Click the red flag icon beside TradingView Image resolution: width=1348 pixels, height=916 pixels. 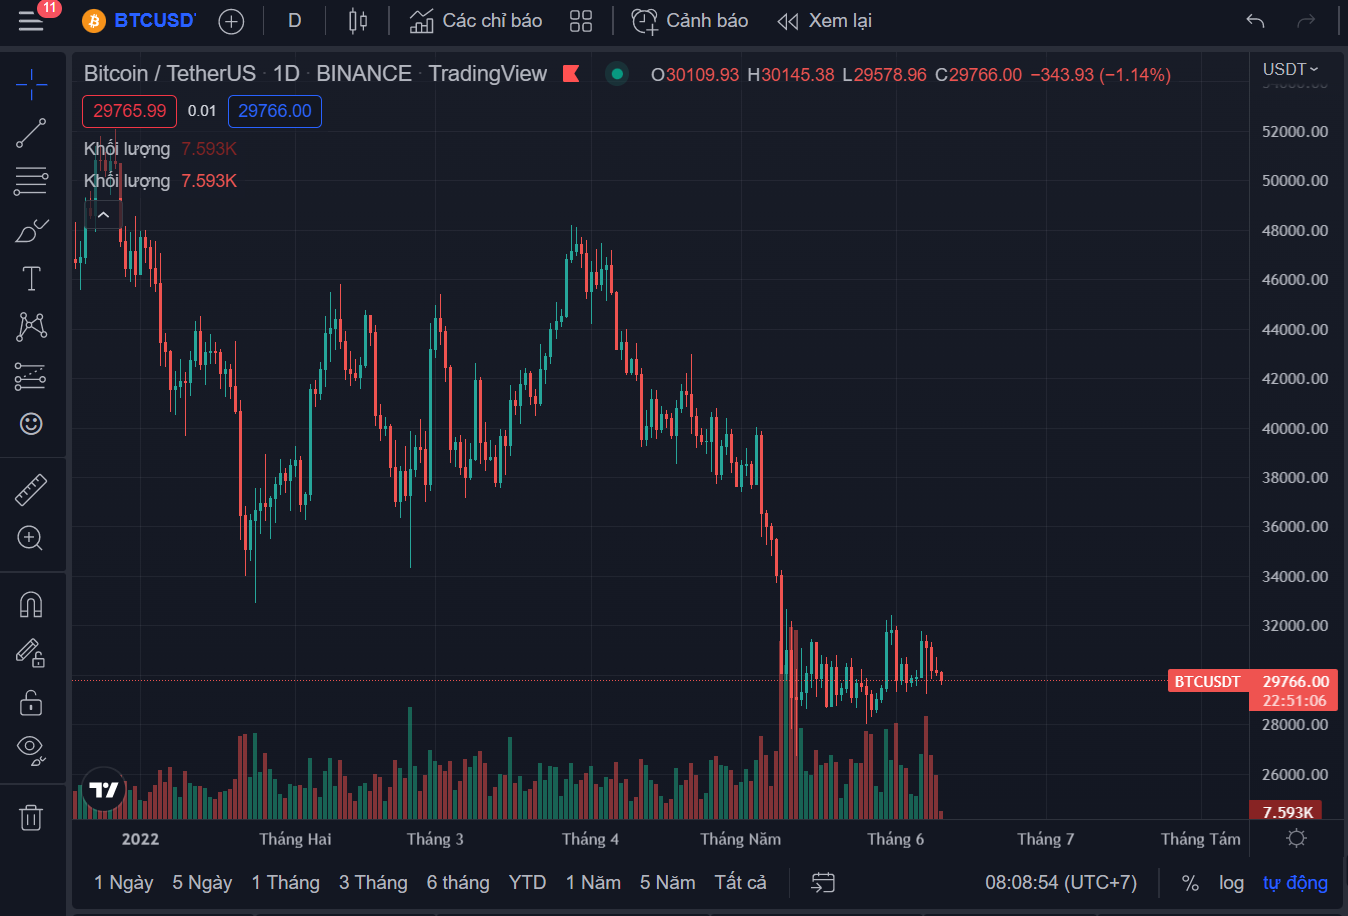571,73
